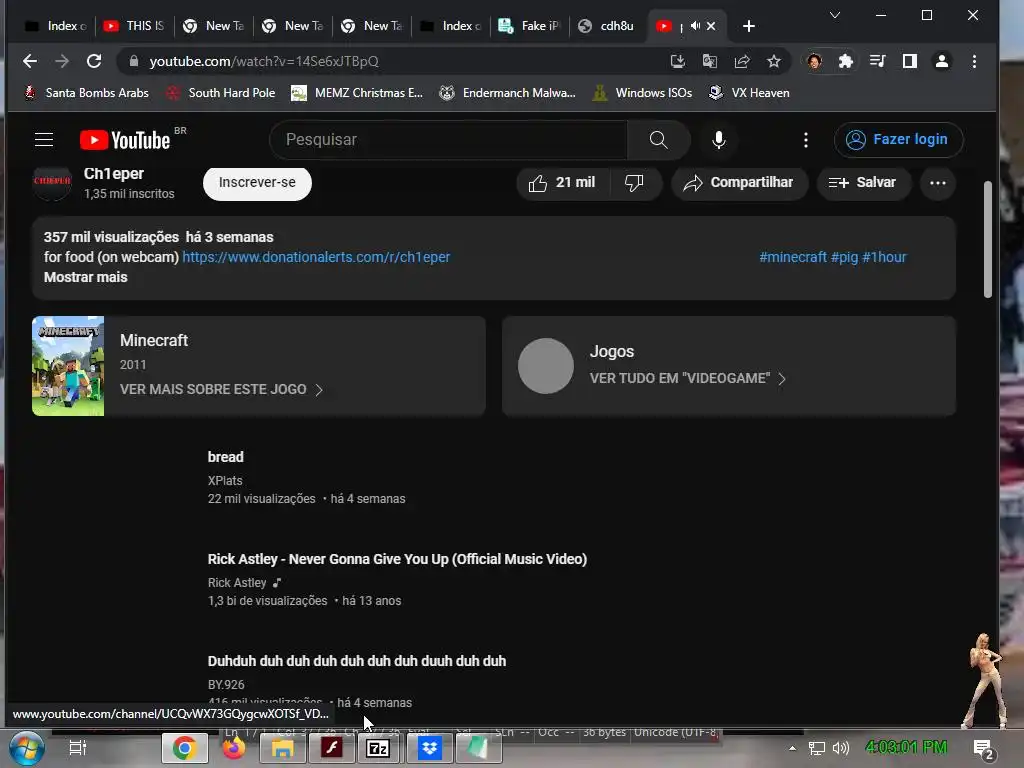Bookmark this page with star
This screenshot has width=1024, height=768.
point(774,61)
